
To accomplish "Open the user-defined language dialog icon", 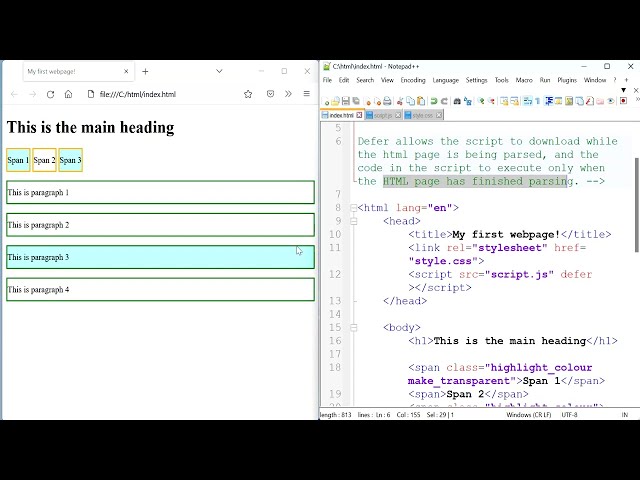I will pyautogui.click(x=558, y=101).
